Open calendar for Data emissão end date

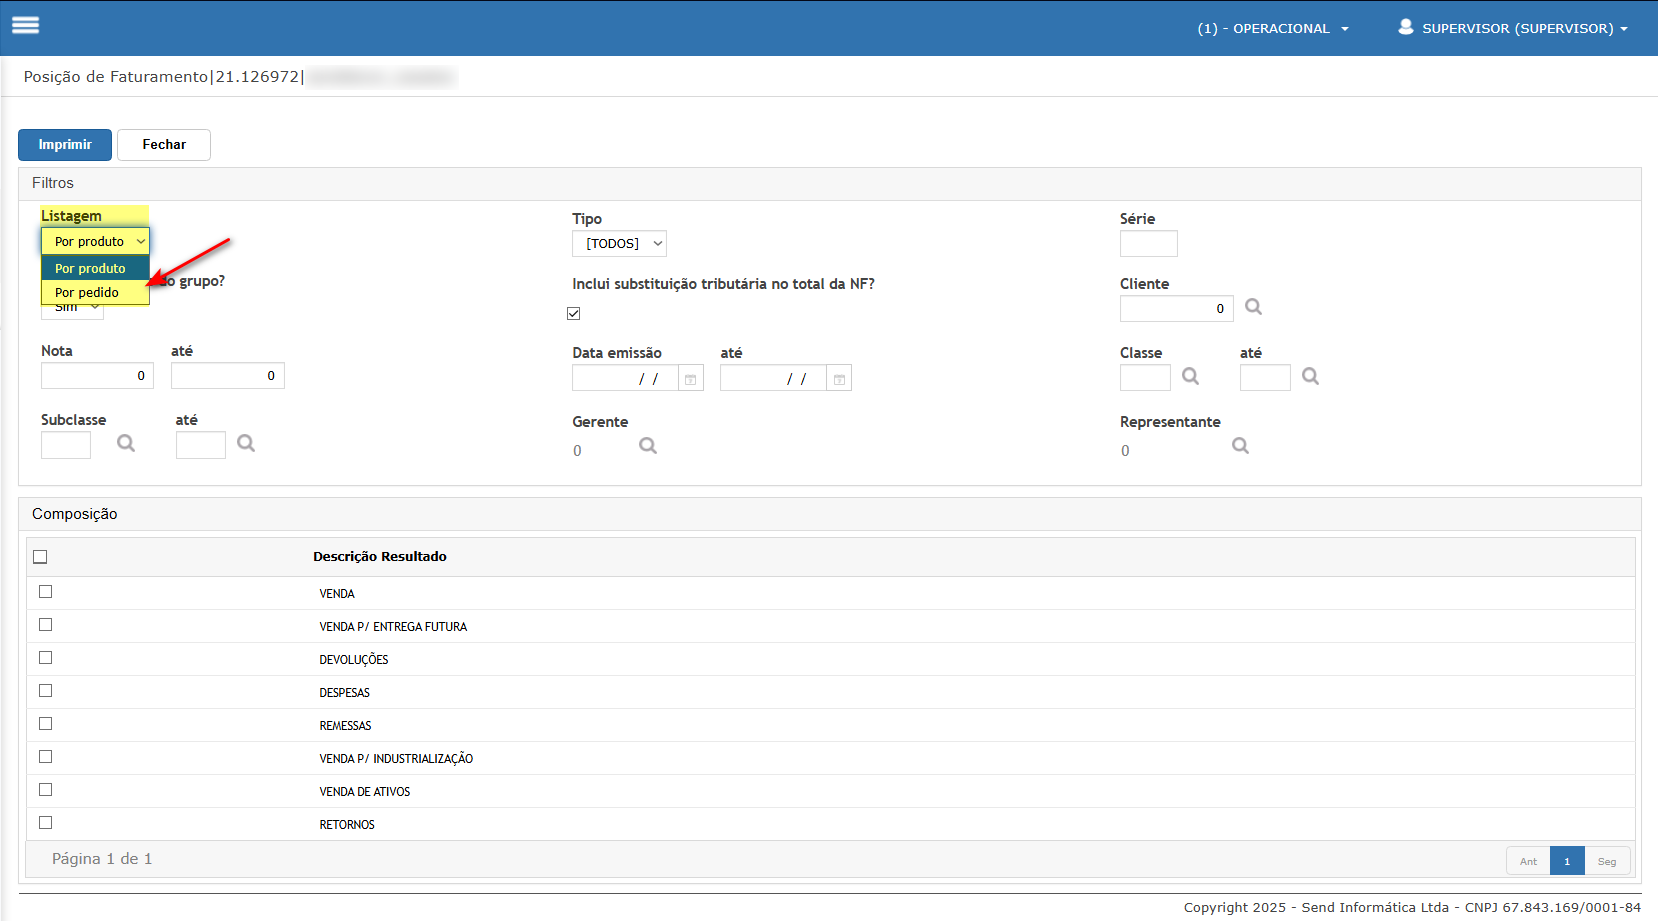point(839,379)
